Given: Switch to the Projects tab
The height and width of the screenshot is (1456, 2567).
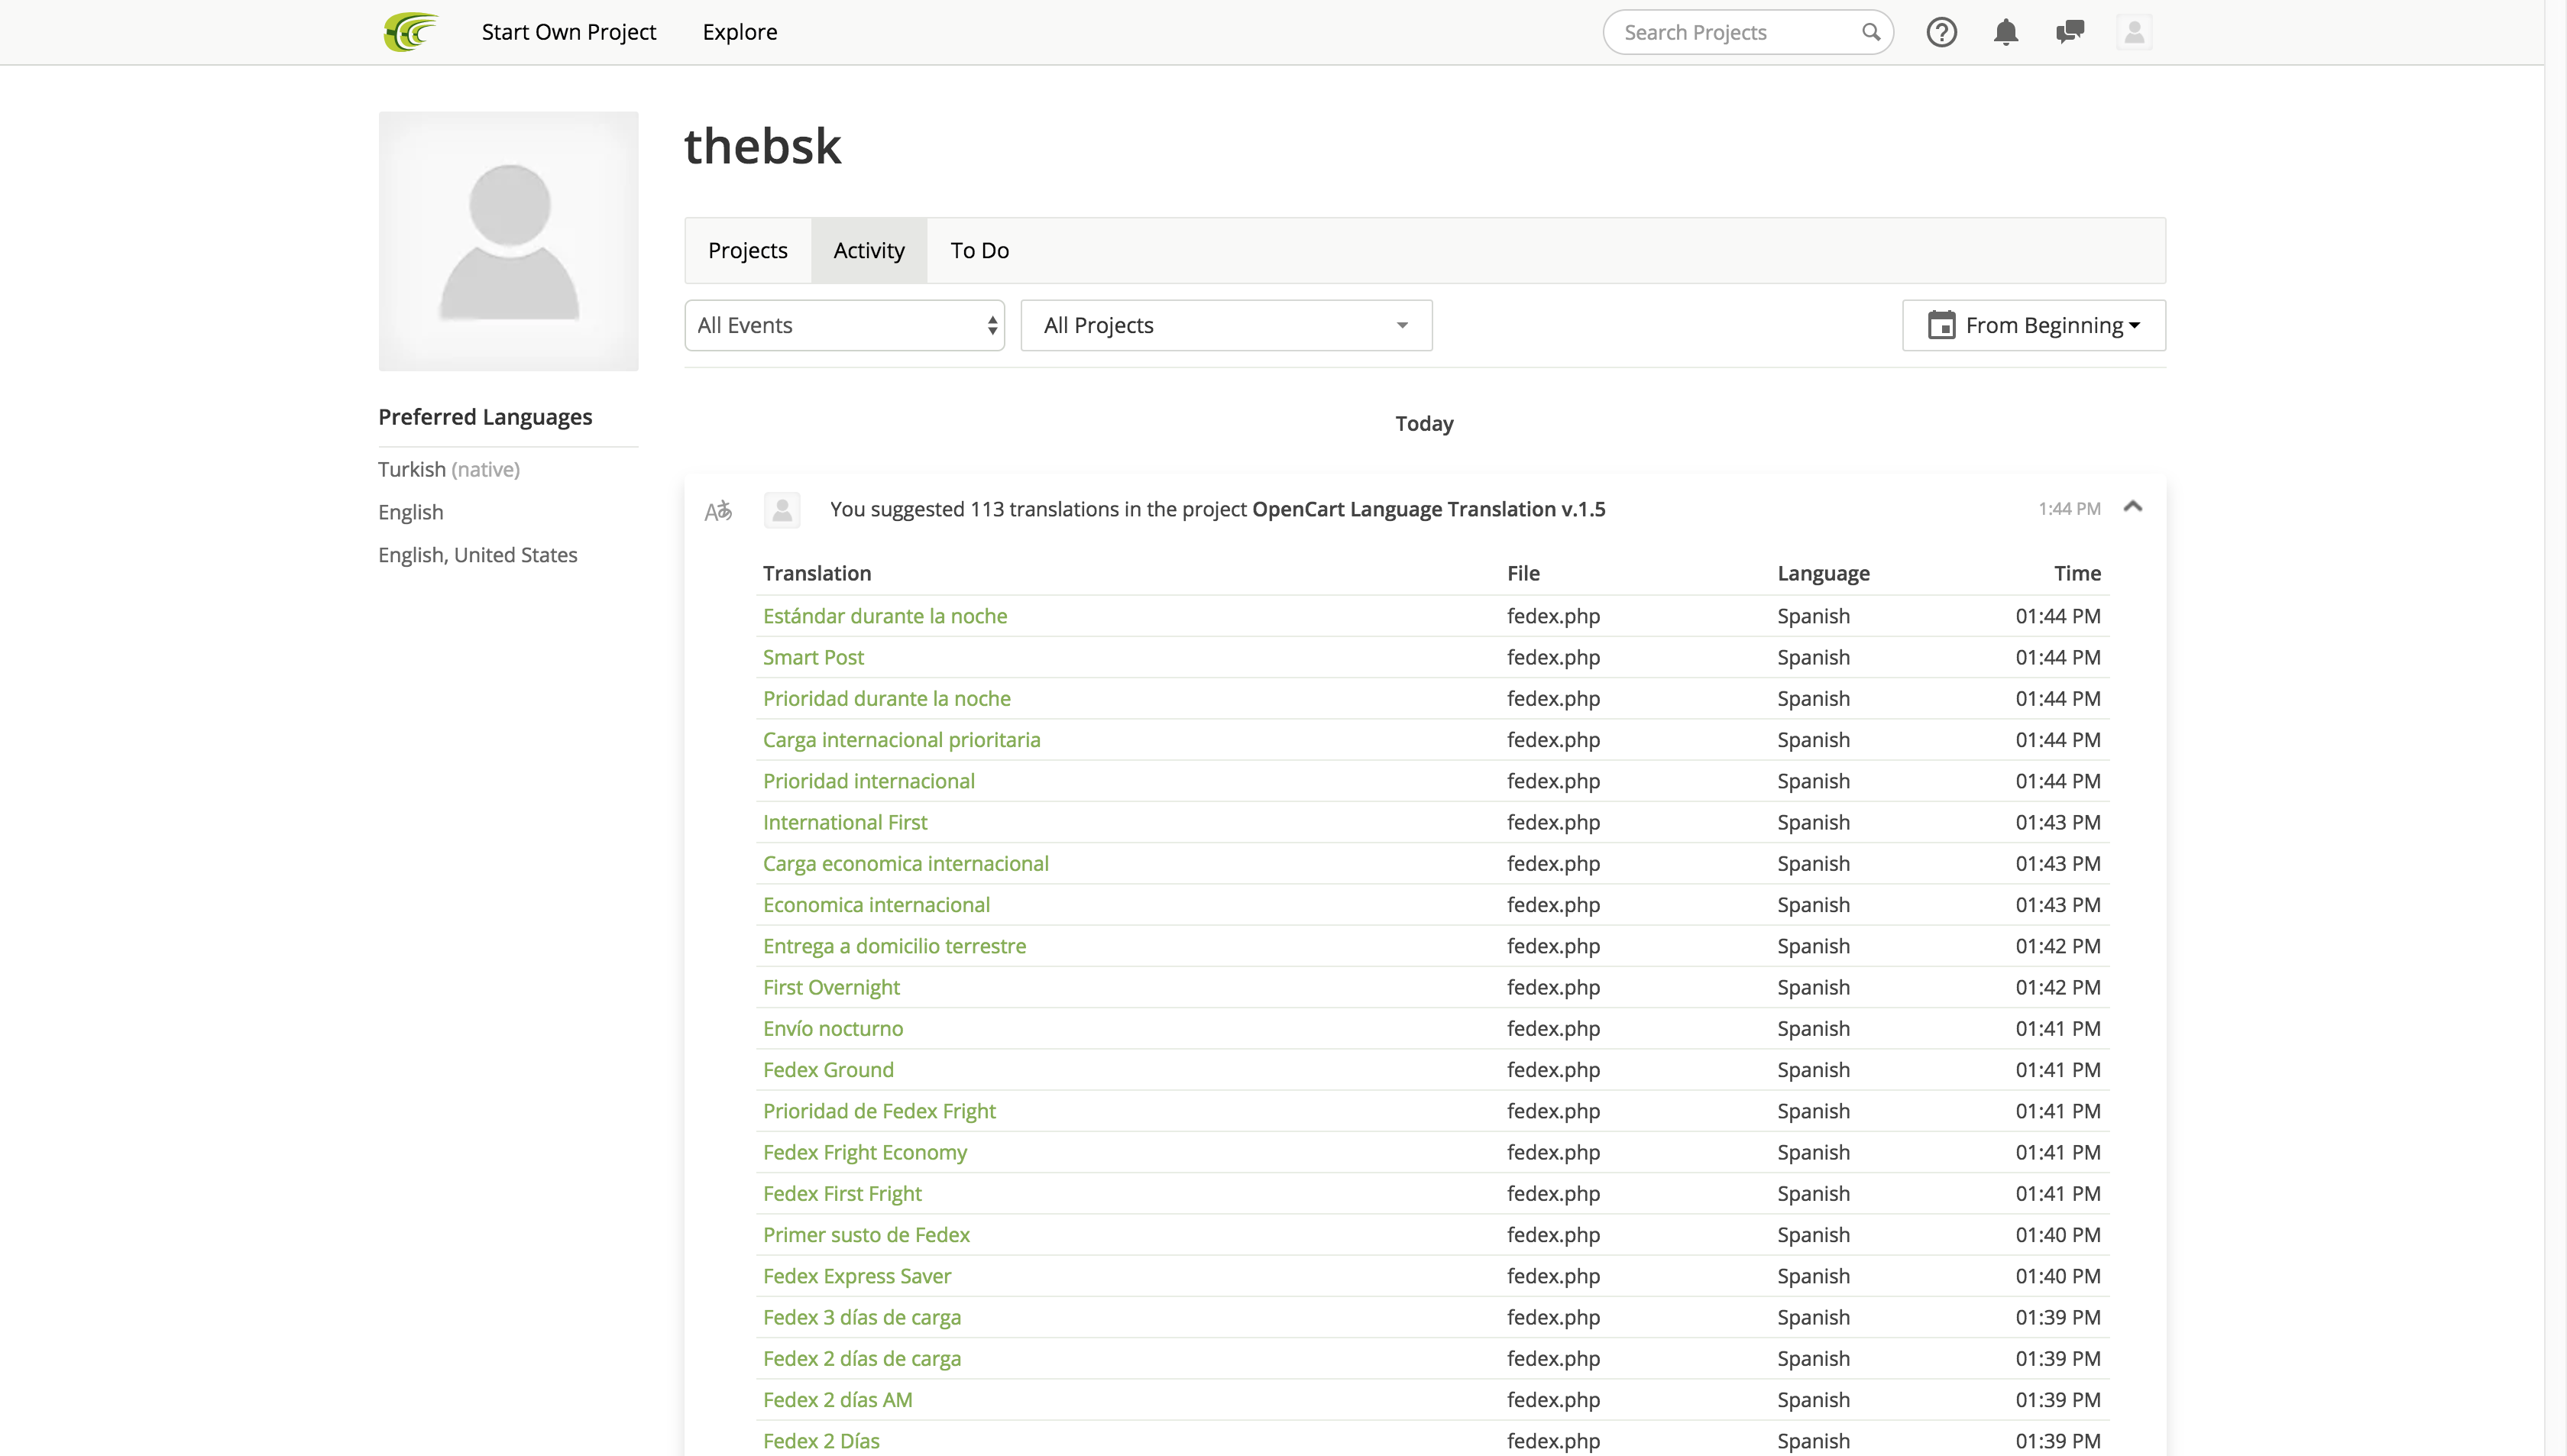Looking at the screenshot, I should tap(747, 250).
